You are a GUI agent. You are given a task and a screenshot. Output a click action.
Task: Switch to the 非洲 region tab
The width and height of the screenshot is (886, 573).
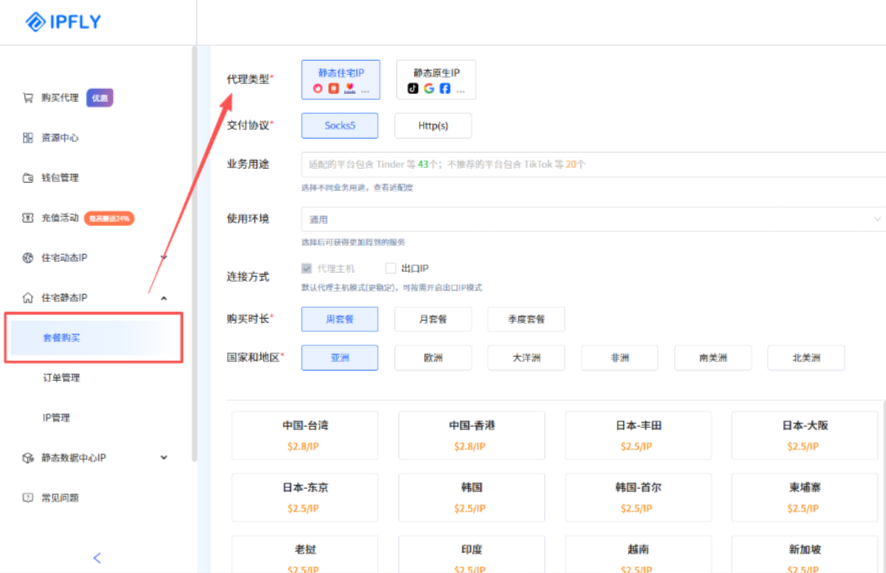click(619, 358)
